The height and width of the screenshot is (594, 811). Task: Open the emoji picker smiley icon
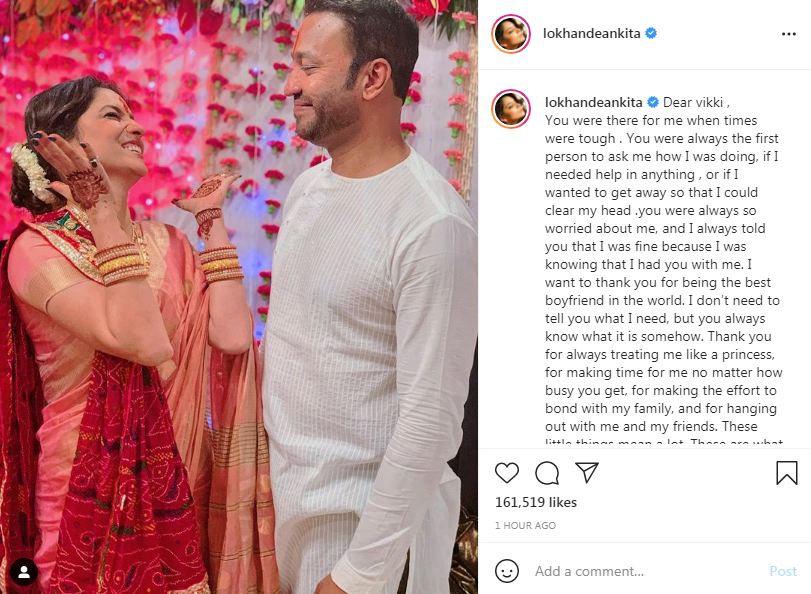(x=507, y=571)
